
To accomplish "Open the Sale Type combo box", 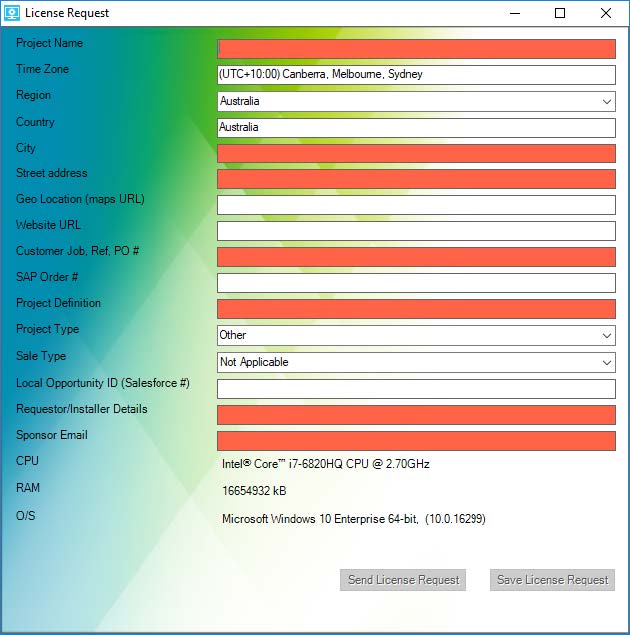I will [416, 362].
